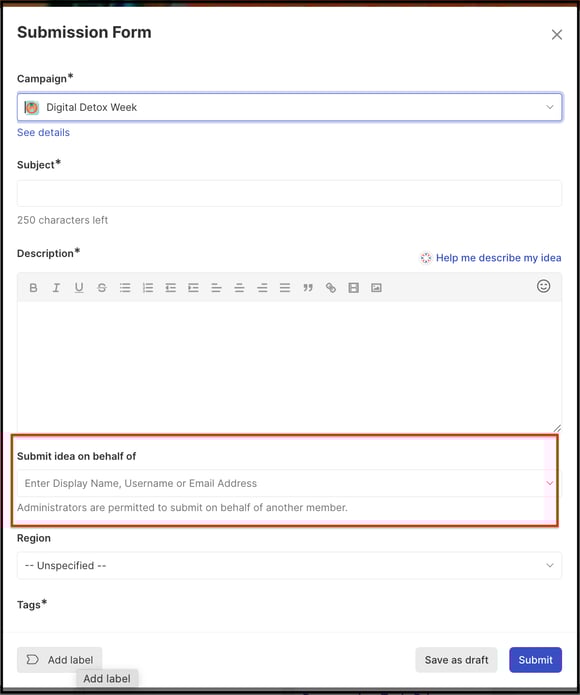The height and width of the screenshot is (695, 580).
Task: Insert a numbered list
Action: click(148, 288)
